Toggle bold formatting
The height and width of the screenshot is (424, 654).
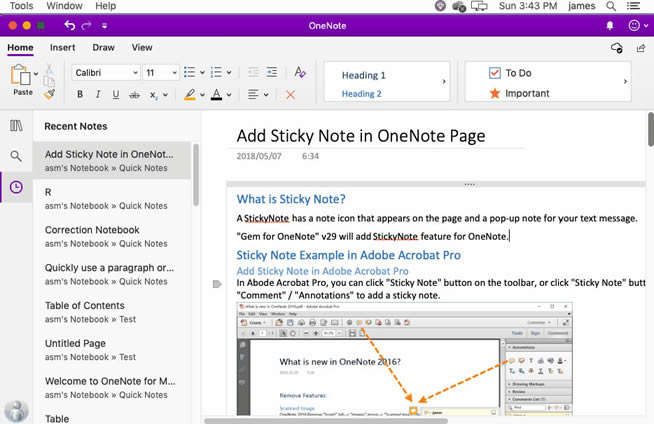coord(81,95)
